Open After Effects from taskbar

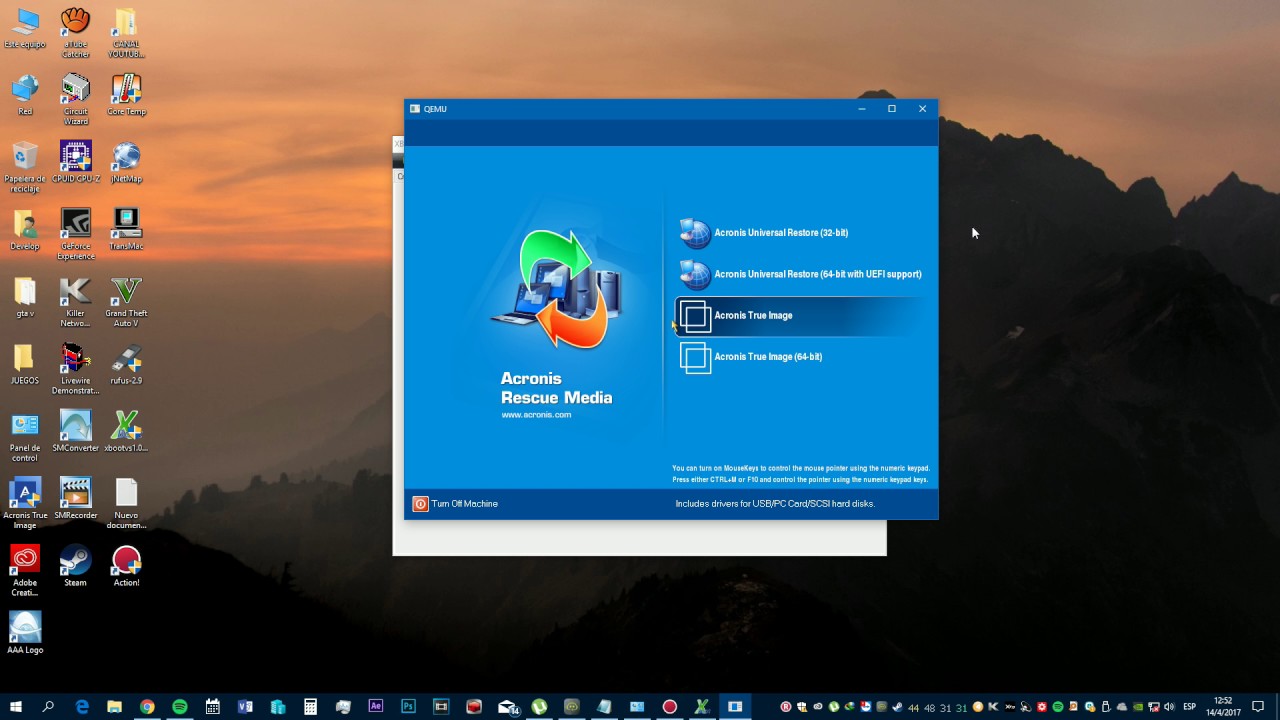click(376, 706)
